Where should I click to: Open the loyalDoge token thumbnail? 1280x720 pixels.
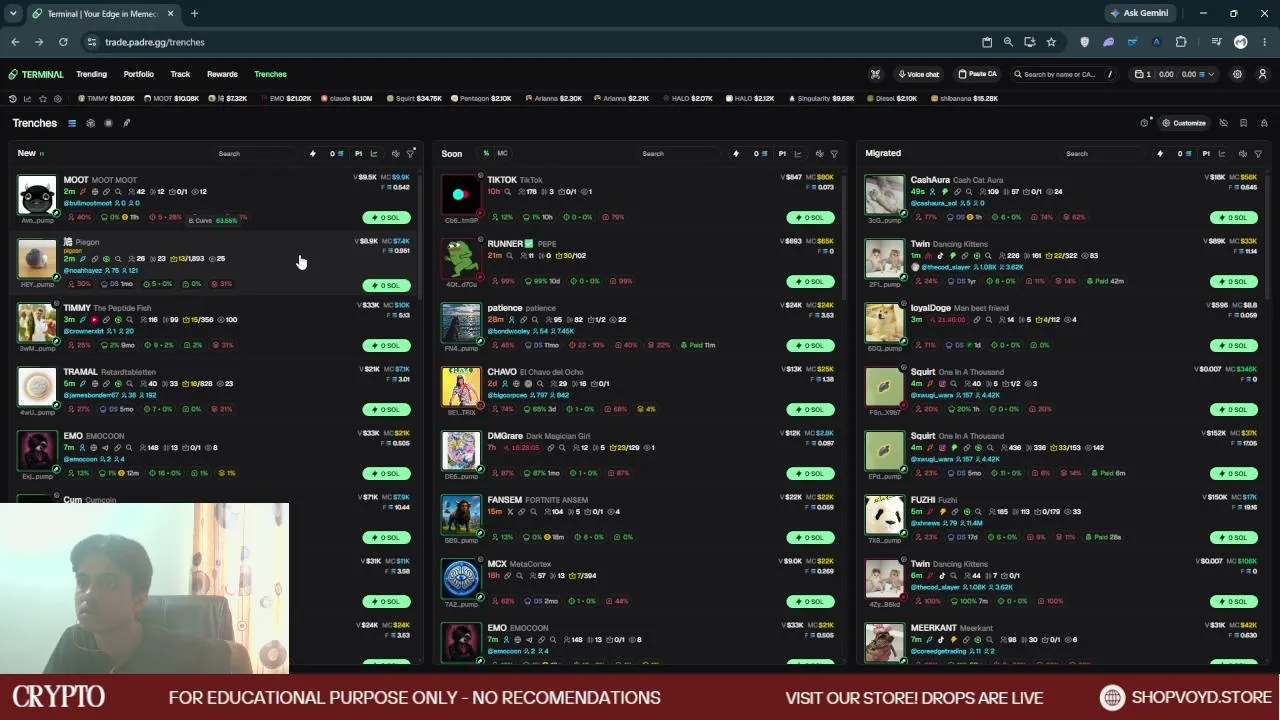click(884, 323)
